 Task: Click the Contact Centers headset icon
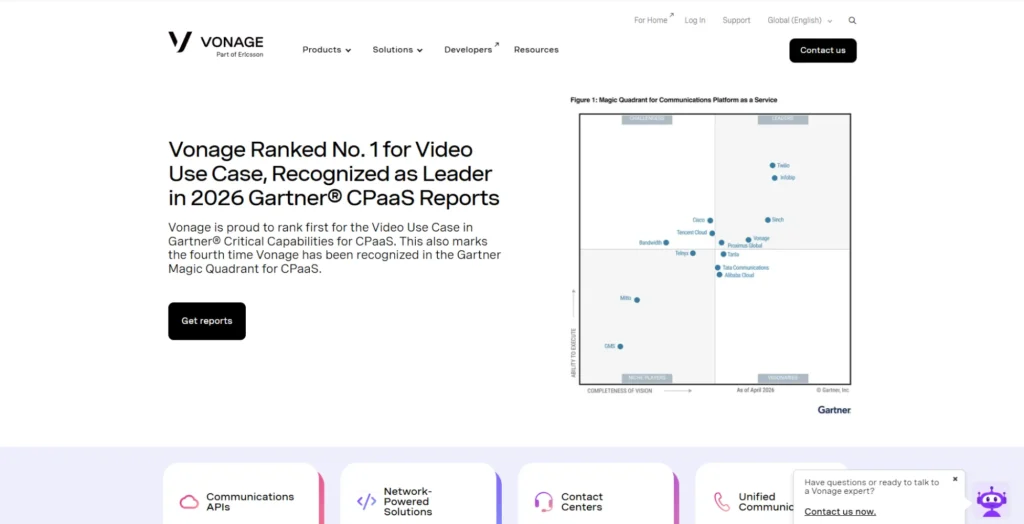point(543,502)
